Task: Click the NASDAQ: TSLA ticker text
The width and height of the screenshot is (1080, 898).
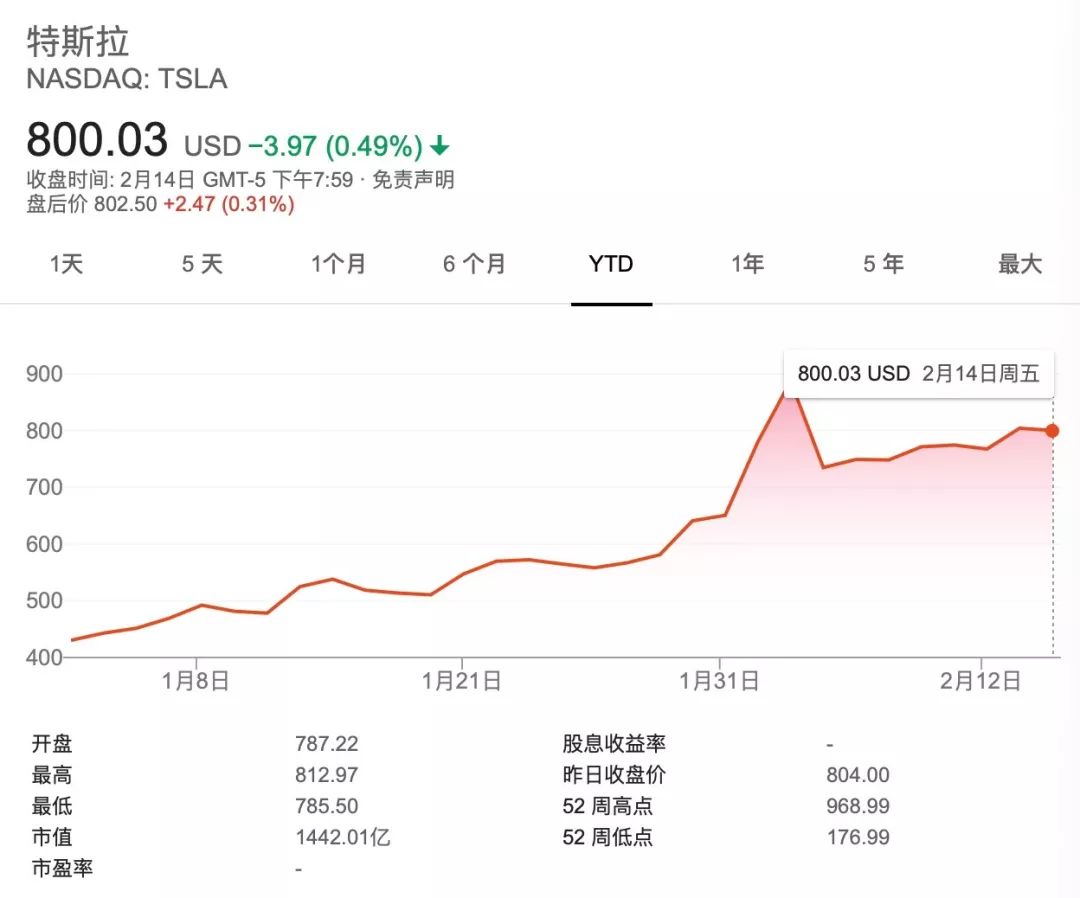Action: click(x=127, y=79)
